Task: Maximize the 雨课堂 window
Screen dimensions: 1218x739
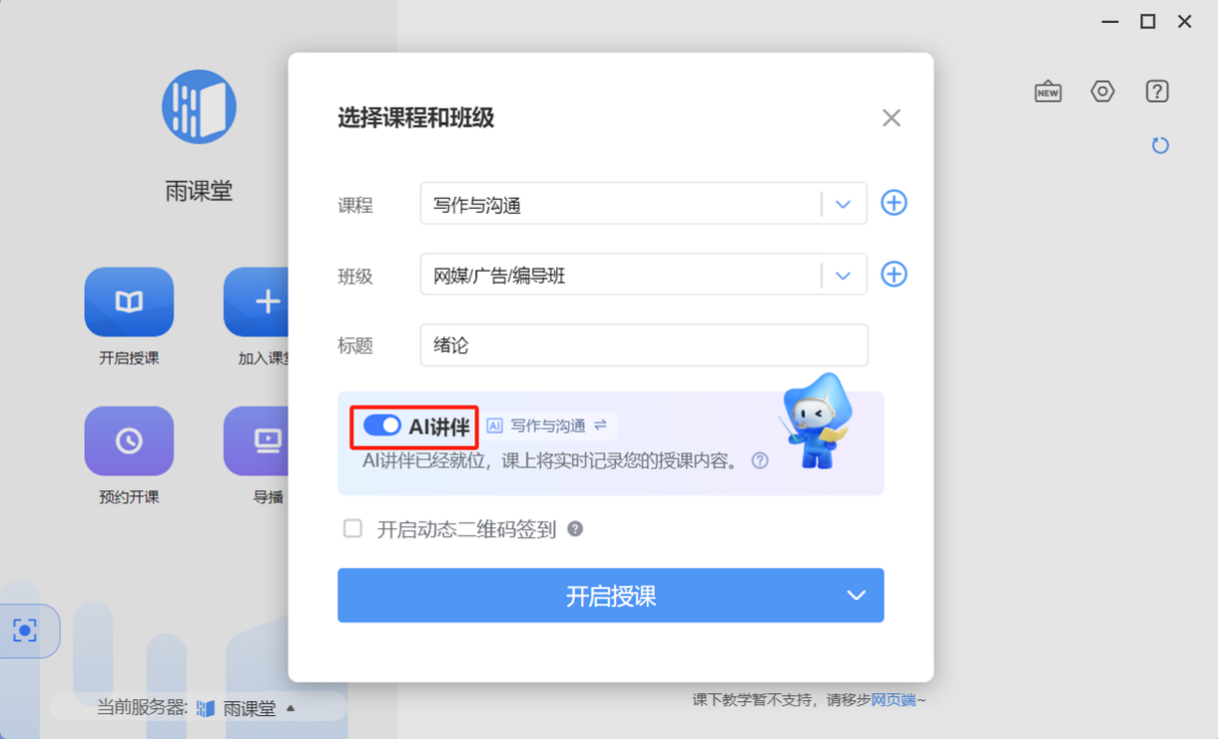Action: [x=1148, y=22]
